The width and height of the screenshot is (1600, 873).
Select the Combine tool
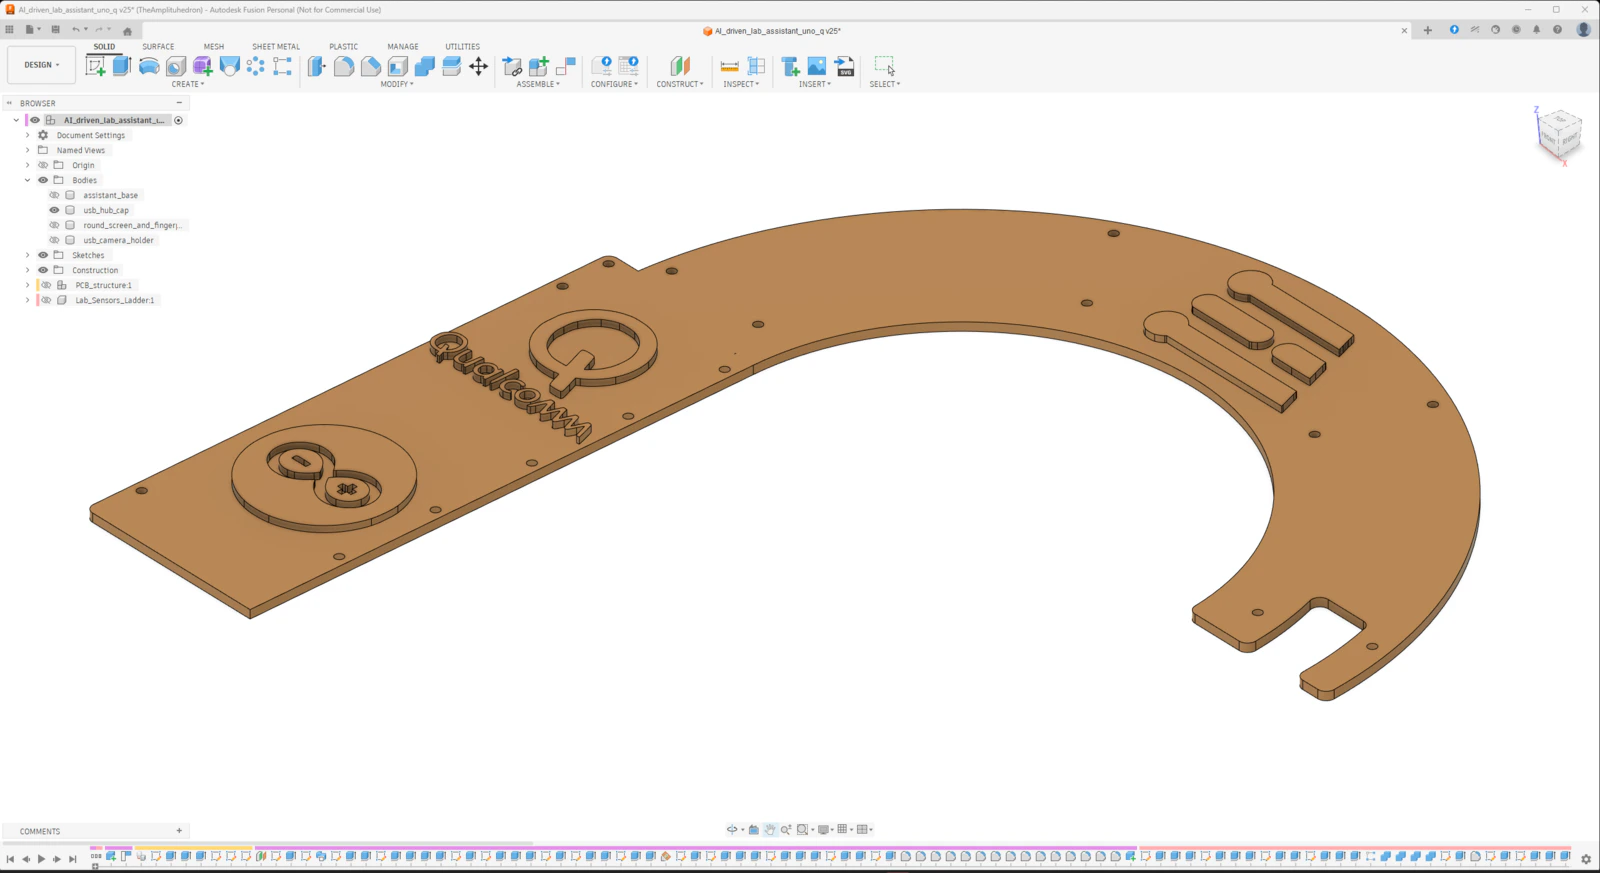425,66
